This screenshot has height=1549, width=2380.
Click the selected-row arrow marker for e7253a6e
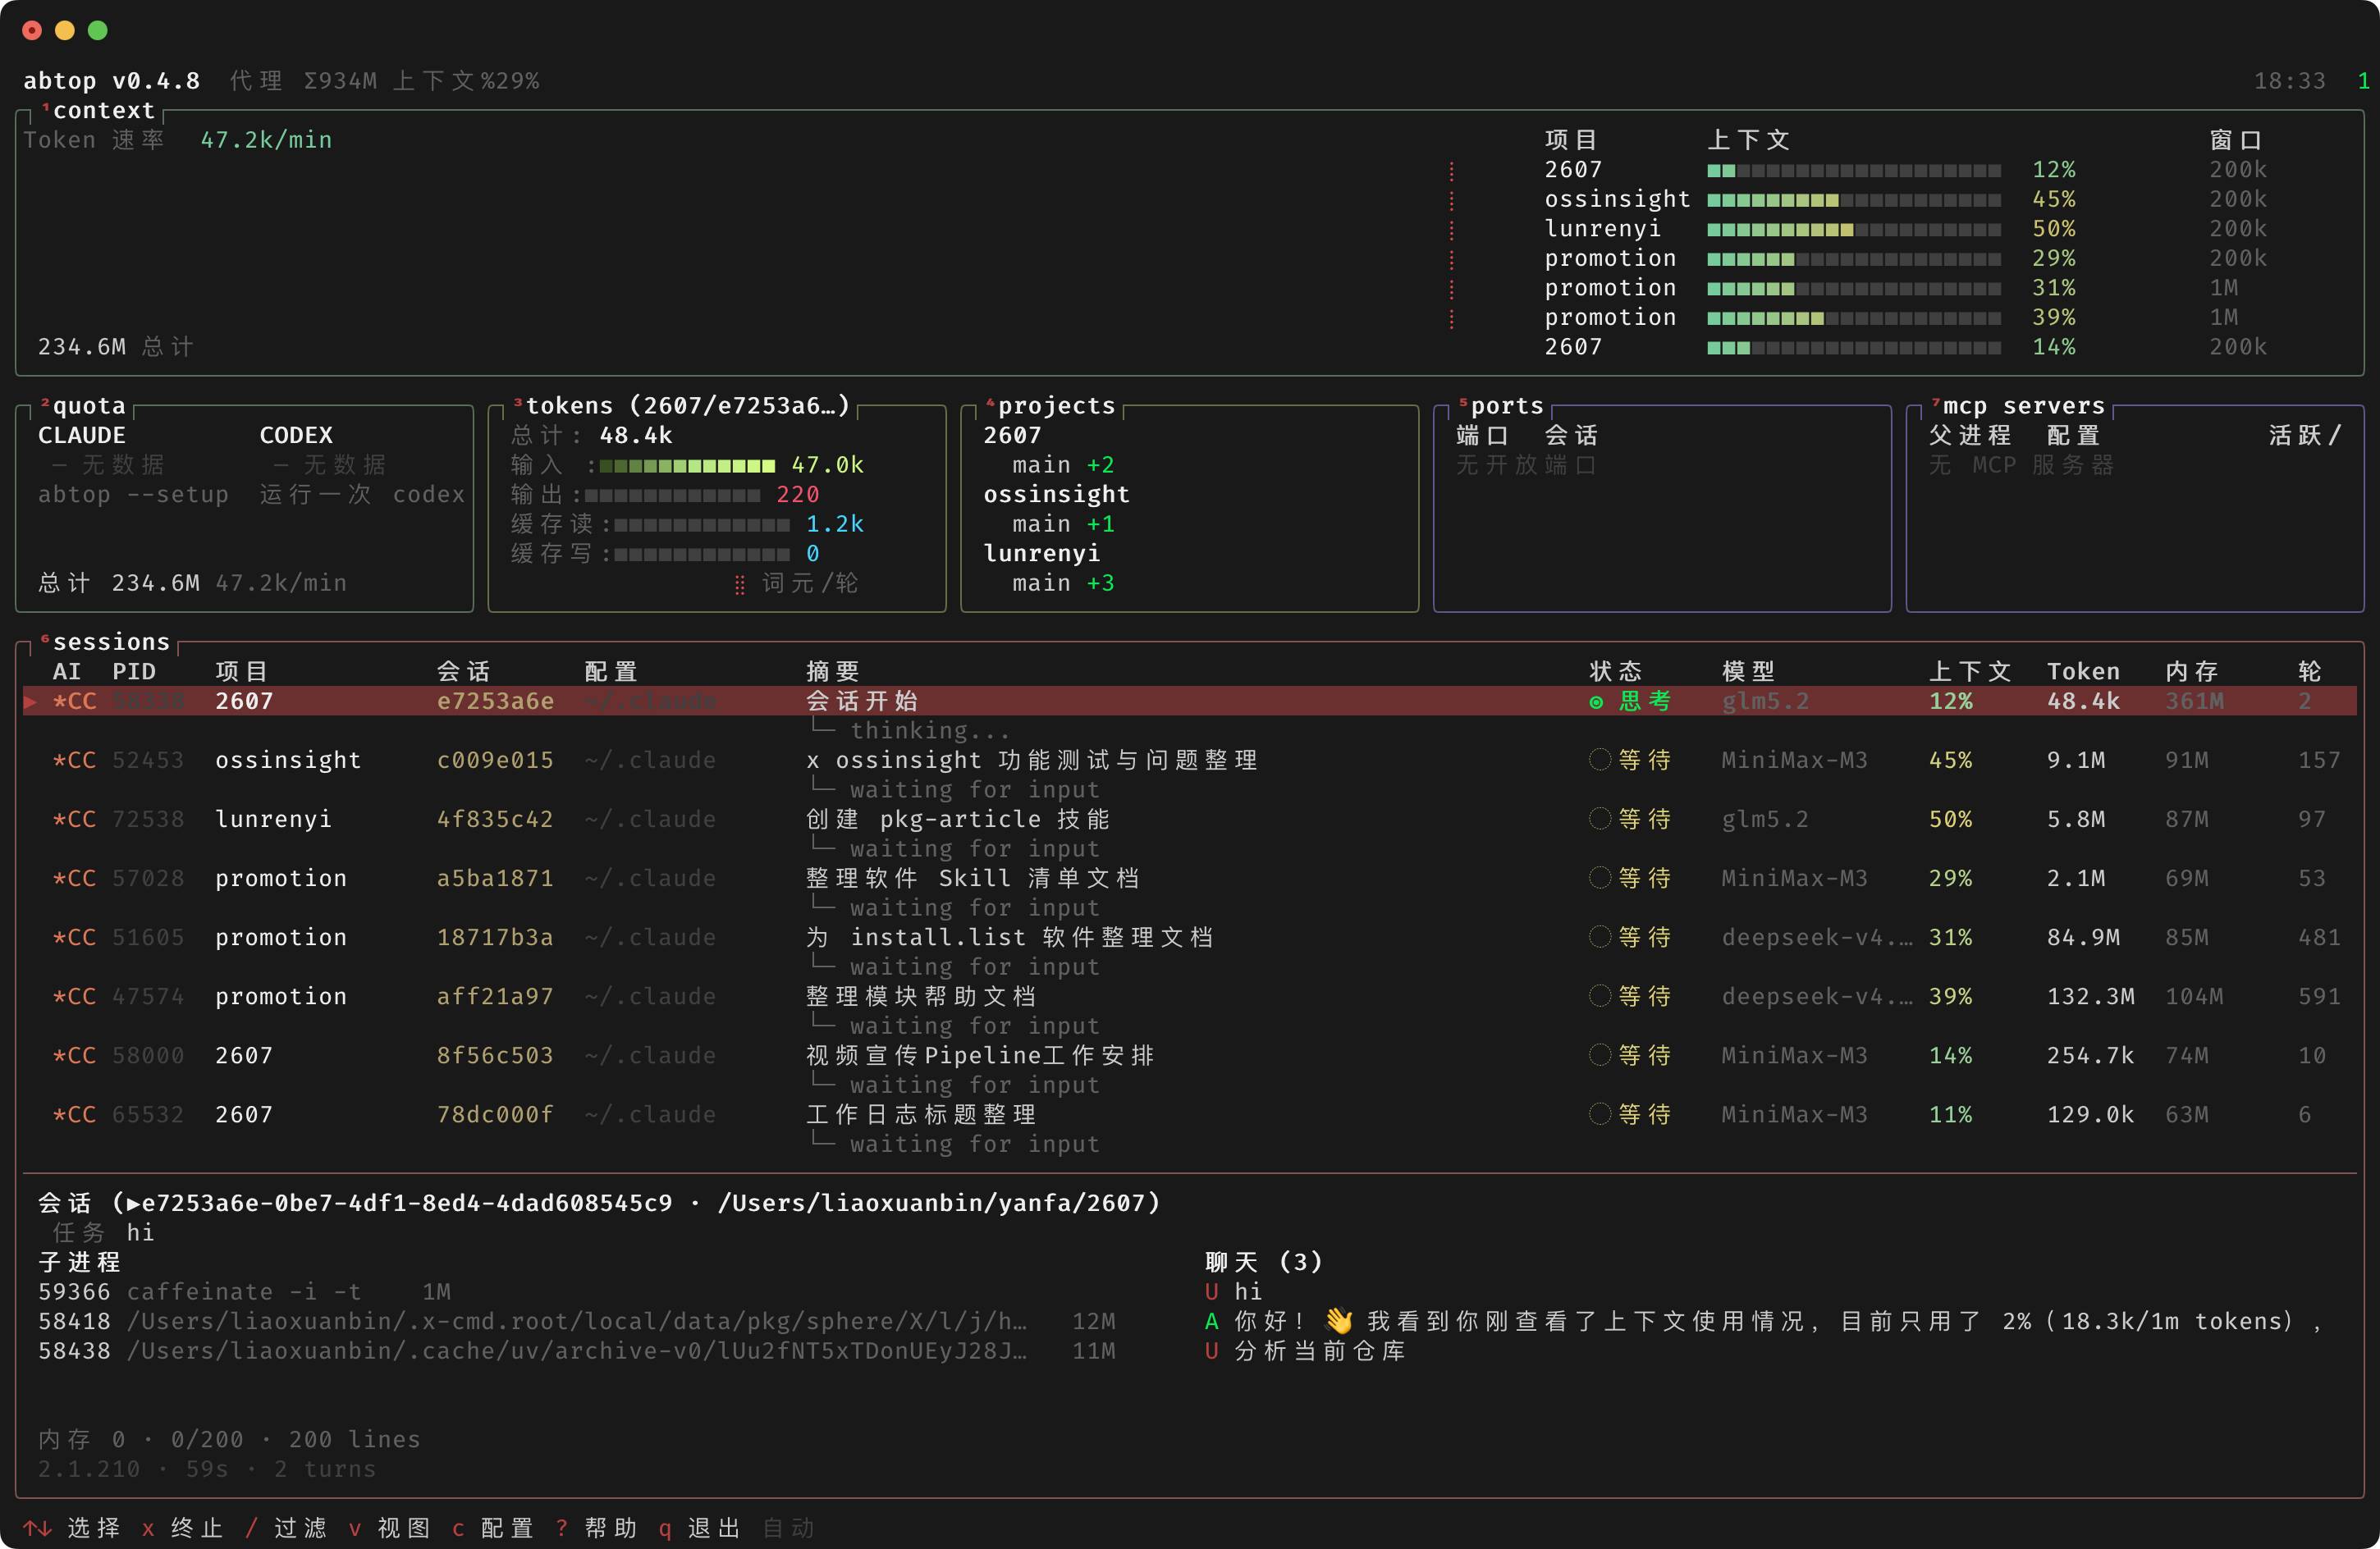(x=30, y=701)
